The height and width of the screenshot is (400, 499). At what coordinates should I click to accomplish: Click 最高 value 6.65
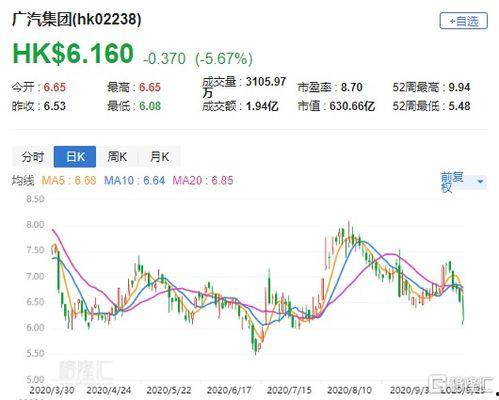(x=150, y=87)
